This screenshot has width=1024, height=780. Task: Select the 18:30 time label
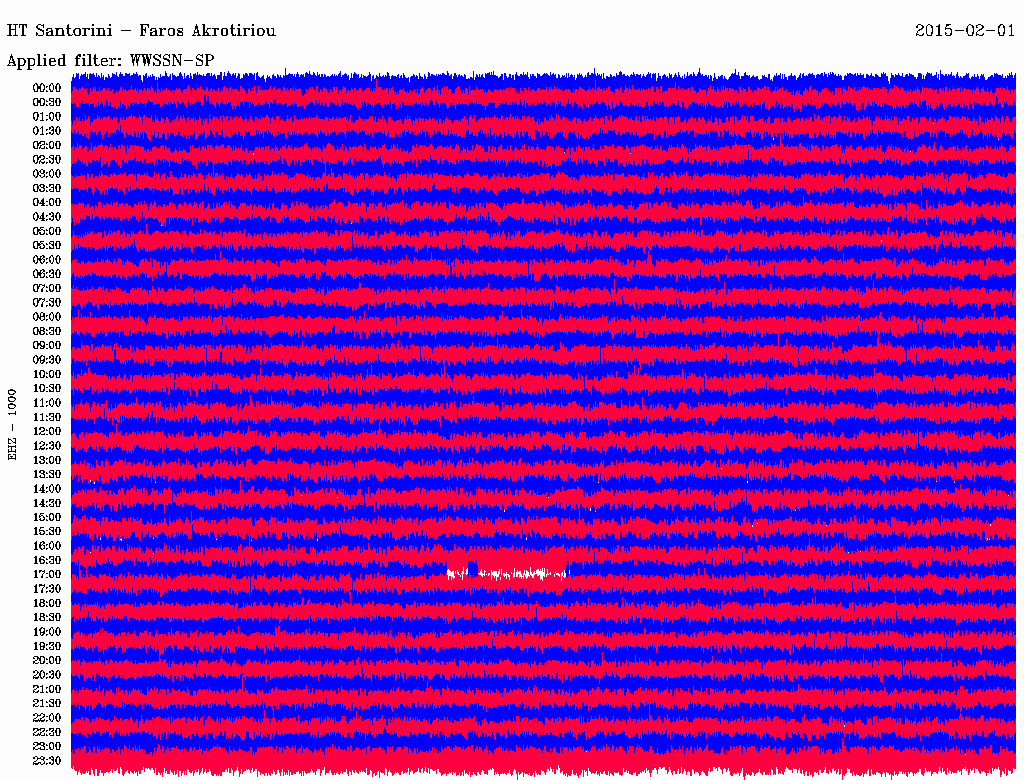(x=47, y=617)
